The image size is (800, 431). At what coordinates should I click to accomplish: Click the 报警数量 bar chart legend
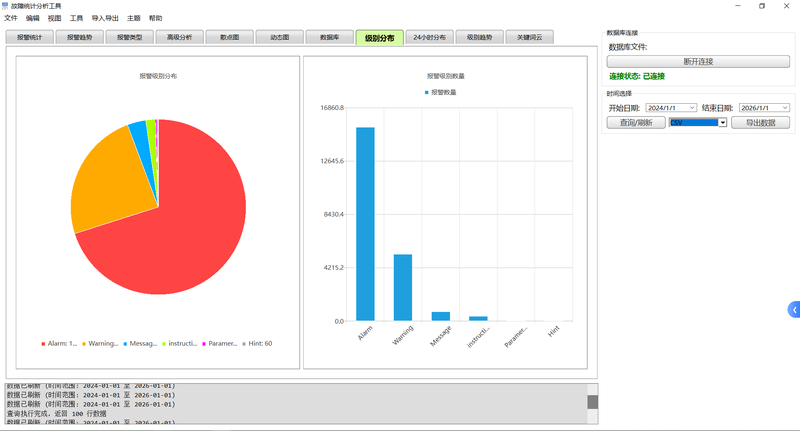[x=441, y=92]
